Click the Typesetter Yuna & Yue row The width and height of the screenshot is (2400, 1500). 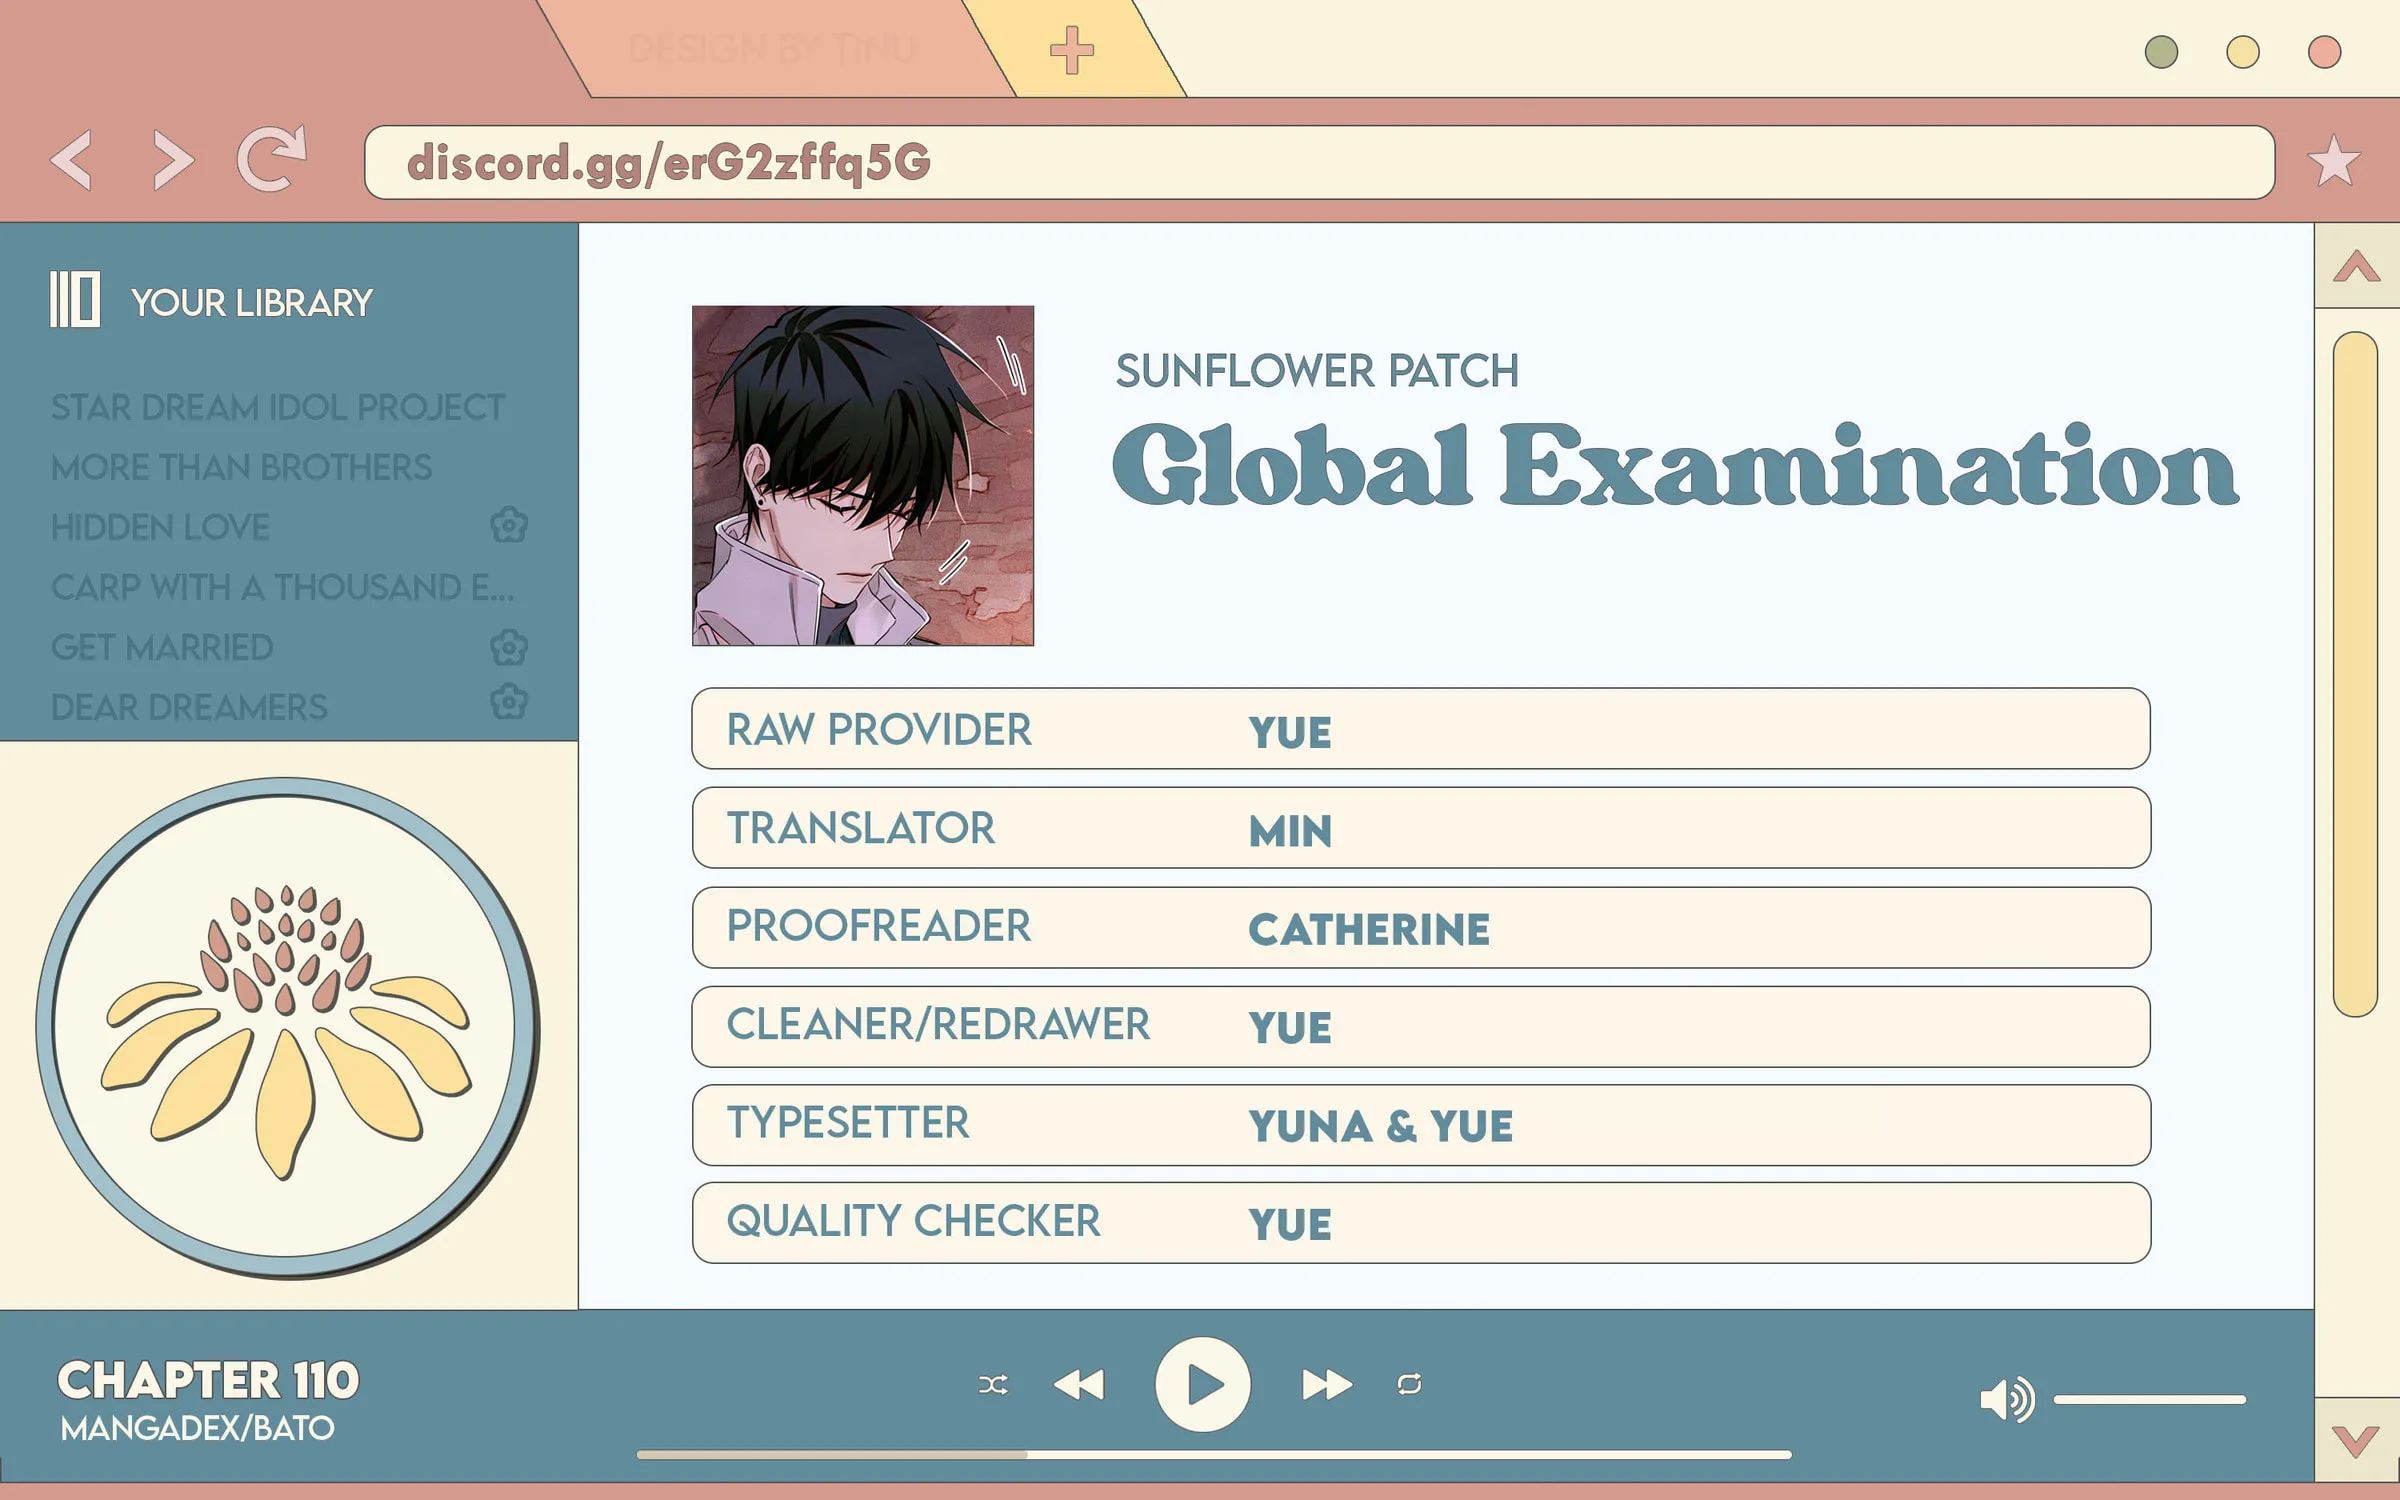tap(1421, 1125)
